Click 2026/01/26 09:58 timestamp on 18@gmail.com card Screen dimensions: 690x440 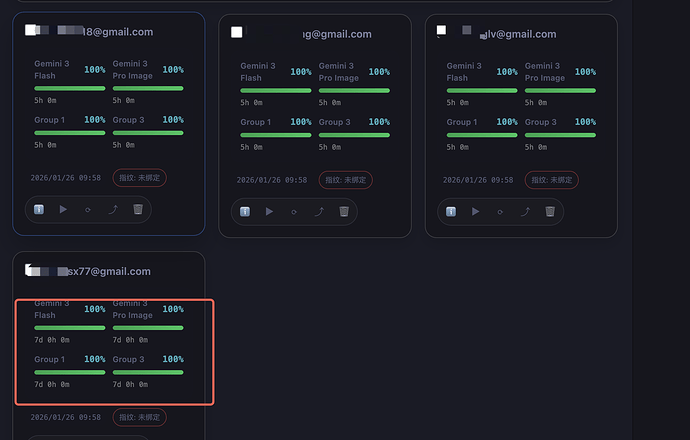coord(66,178)
